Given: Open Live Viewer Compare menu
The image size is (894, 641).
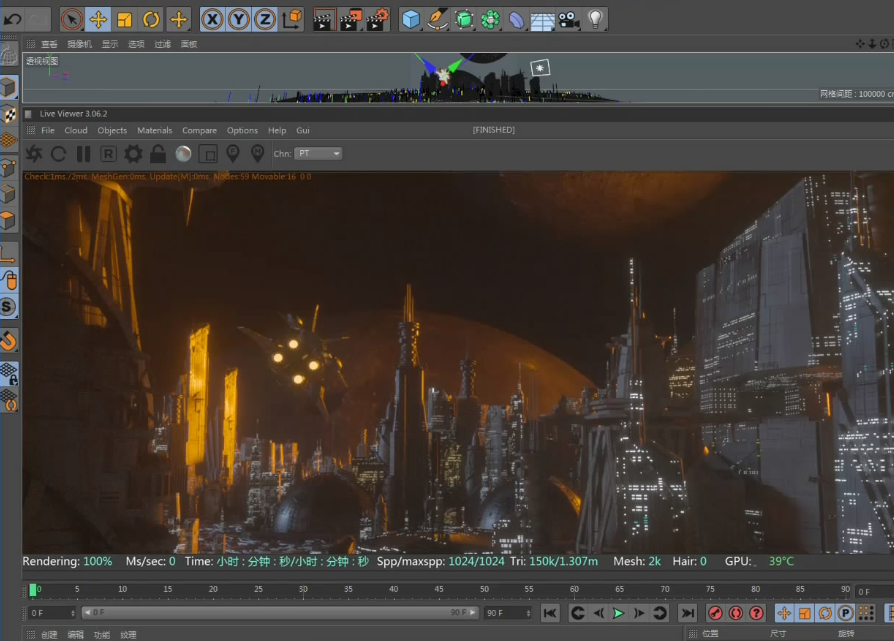Looking at the screenshot, I should [x=200, y=131].
